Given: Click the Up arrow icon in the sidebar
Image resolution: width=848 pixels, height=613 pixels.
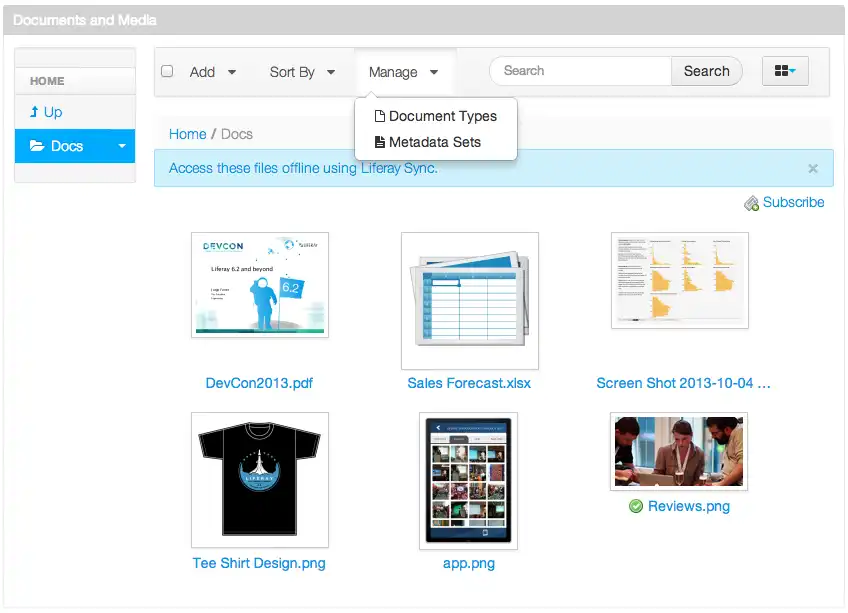Looking at the screenshot, I should tap(36, 112).
